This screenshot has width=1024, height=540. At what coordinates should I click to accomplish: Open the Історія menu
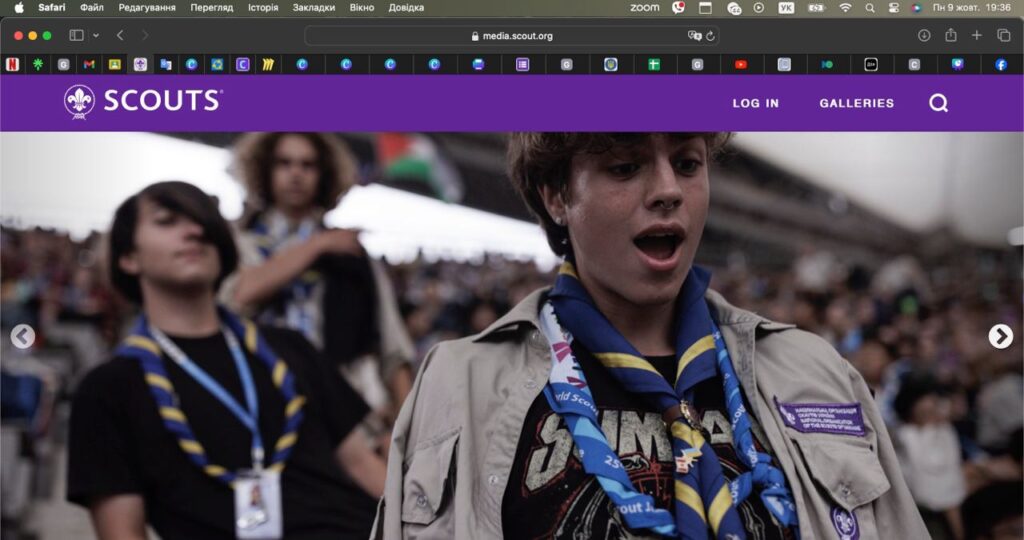pos(263,7)
